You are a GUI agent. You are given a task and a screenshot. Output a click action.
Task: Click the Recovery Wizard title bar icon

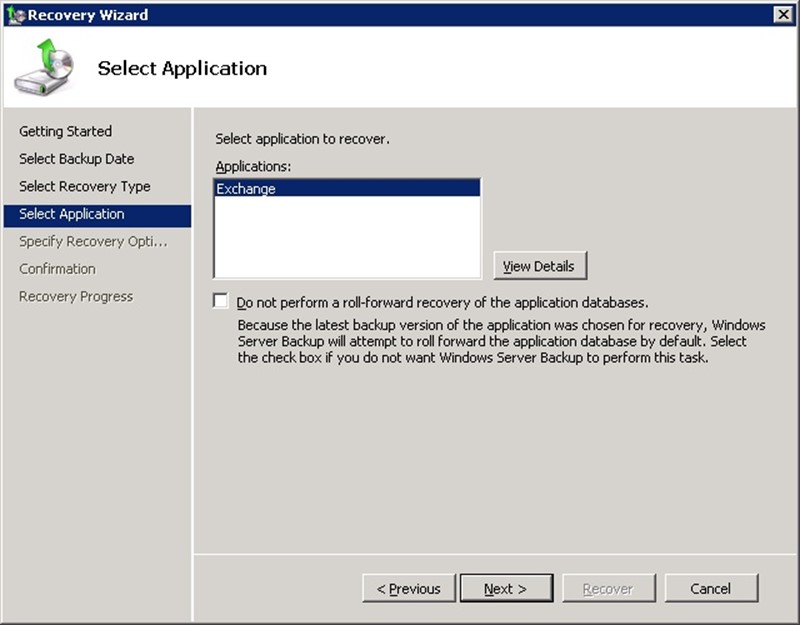[x=14, y=15]
